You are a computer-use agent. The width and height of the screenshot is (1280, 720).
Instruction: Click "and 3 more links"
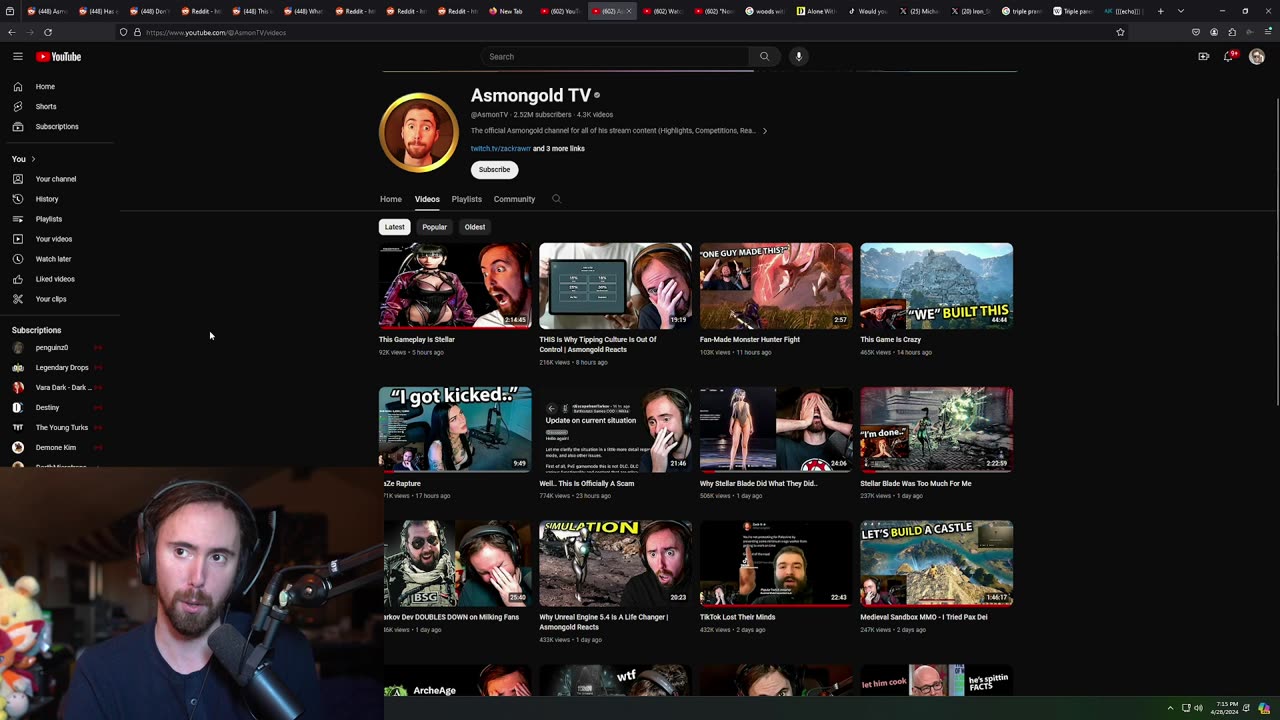pos(559,149)
